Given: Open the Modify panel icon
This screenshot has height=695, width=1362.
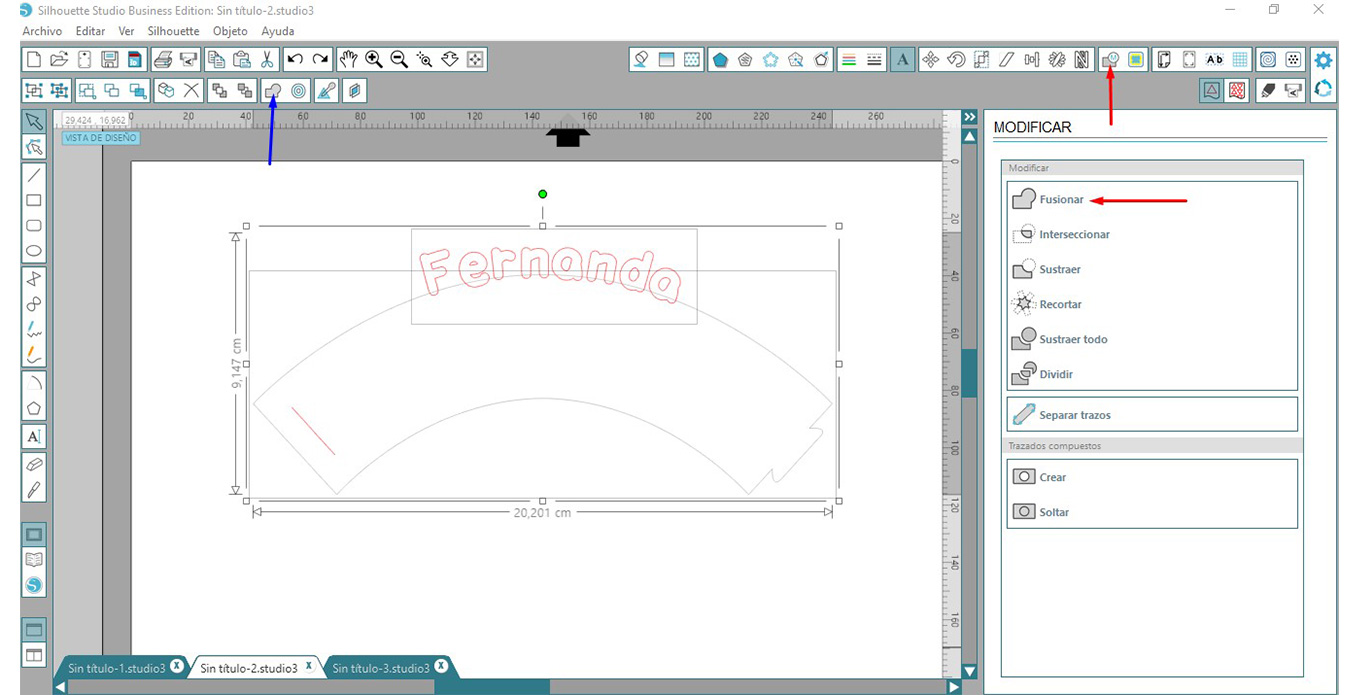Looking at the screenshot, I should tap(1110, 59).
